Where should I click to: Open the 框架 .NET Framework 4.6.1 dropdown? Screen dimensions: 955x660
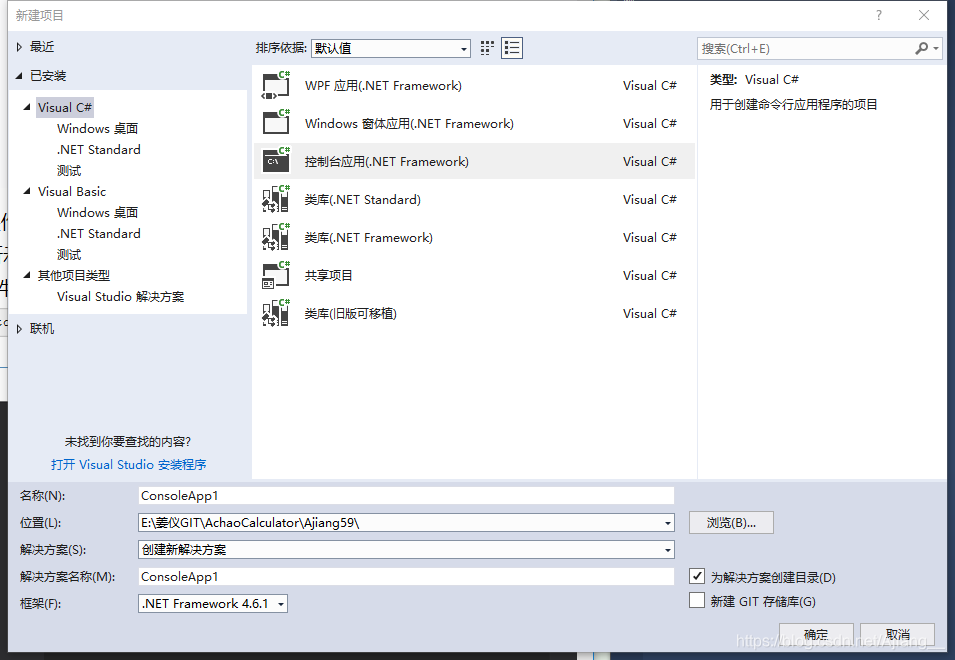[x=213, y=603]
